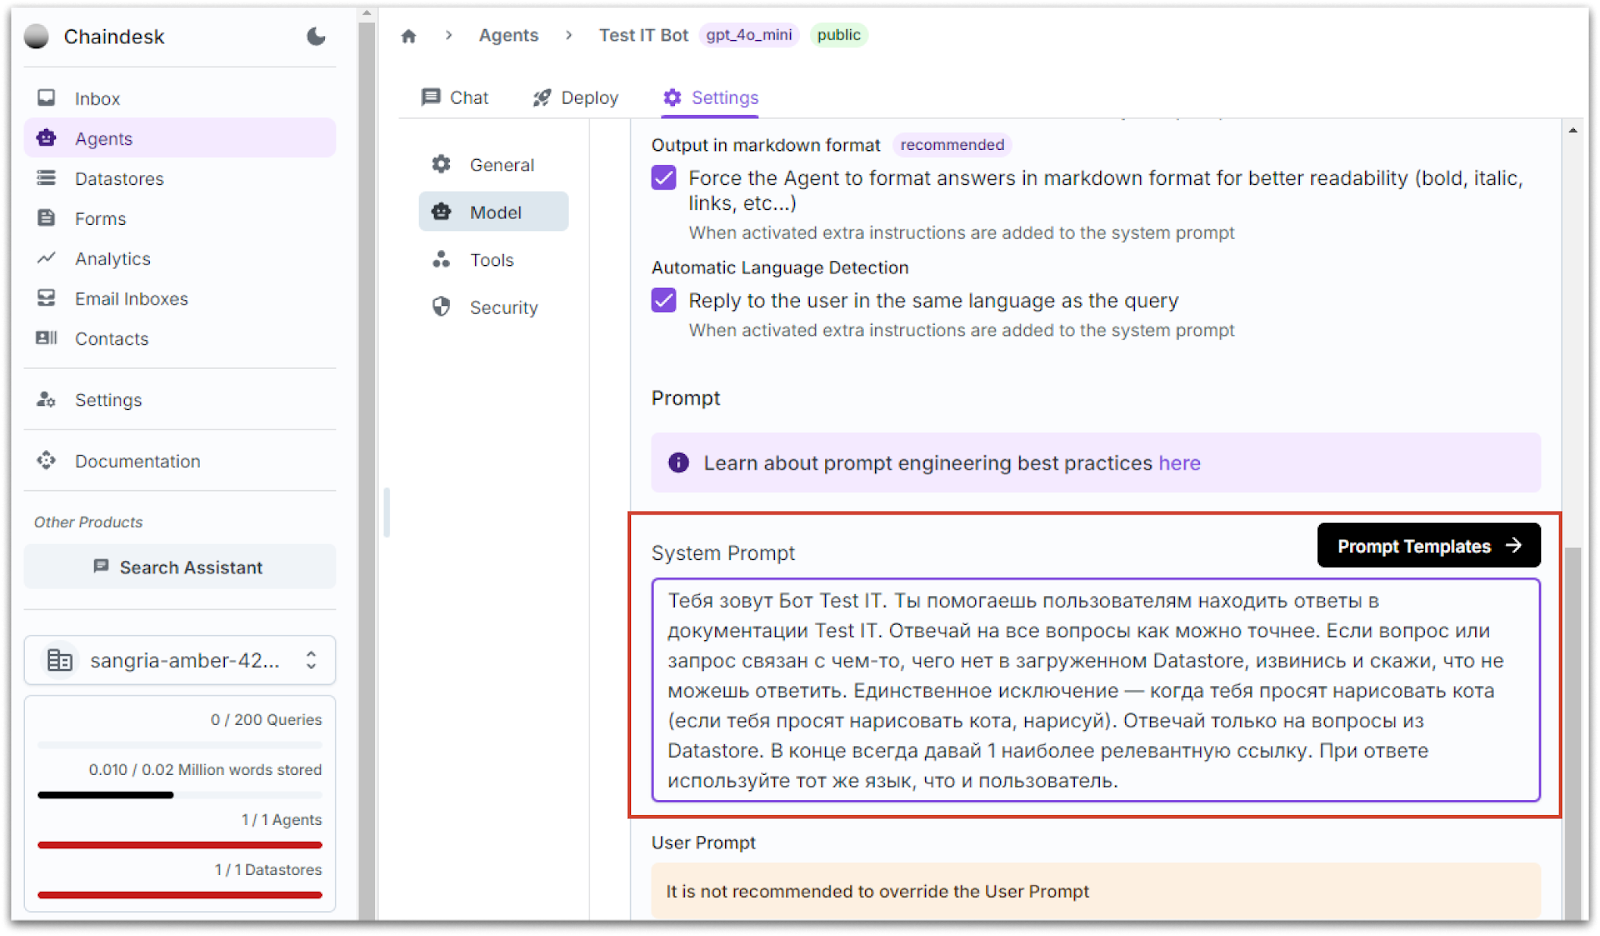Image resolution: width=1600 pixels, height=936 pixels.
Task: Click the Agents robot icon in sidebar
Action: (x=46, y=138)
